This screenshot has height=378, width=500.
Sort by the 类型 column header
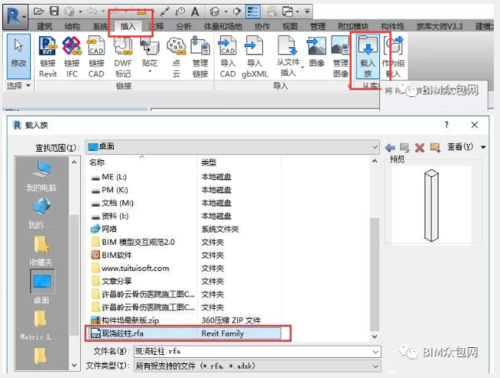[239, 162]
